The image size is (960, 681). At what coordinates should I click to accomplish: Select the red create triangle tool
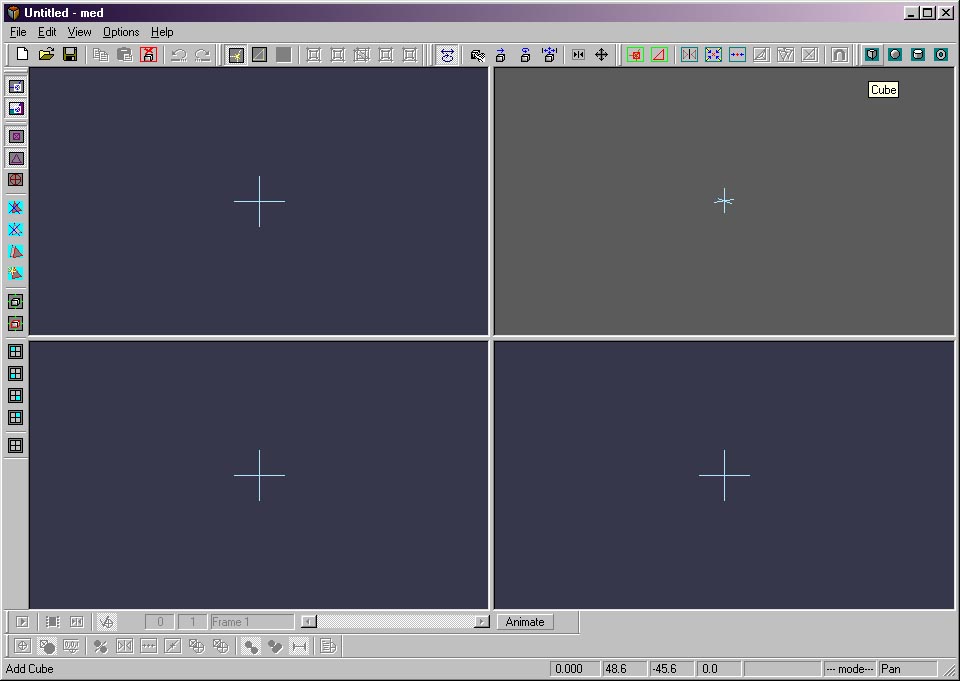click(x=659, y=55)
